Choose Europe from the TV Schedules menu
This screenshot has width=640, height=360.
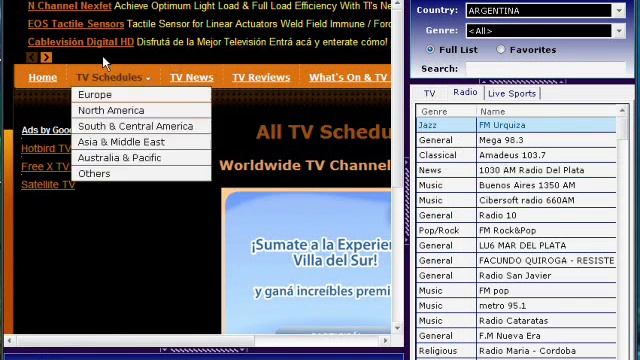coord(141,95)
